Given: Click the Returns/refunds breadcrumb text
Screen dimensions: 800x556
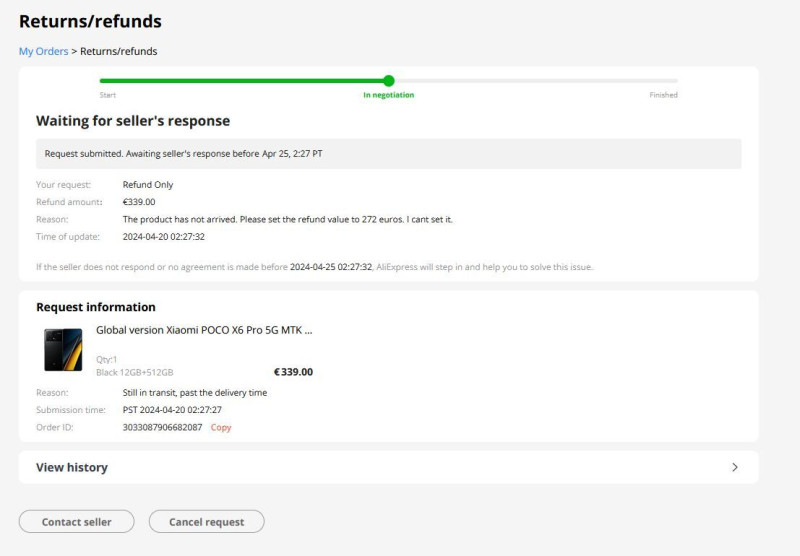Looking at the screenshot, I should click(118, 51).
